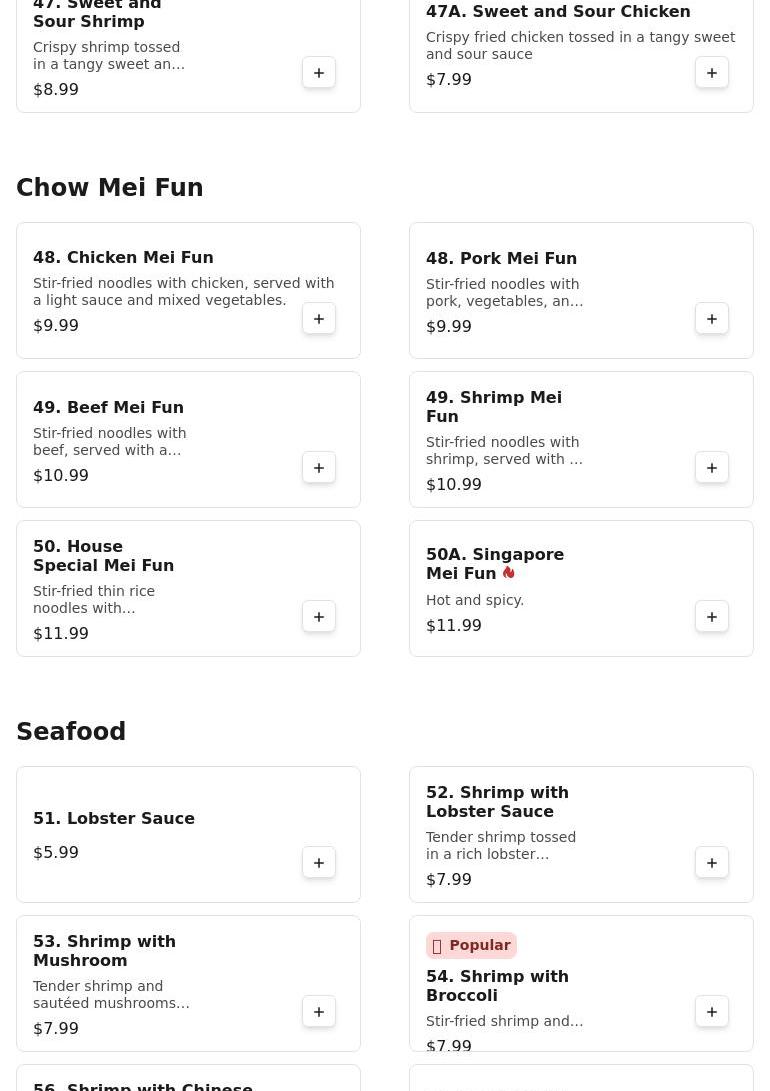Click plus button for Chicken Mei Fun

(x=319, y=319)
